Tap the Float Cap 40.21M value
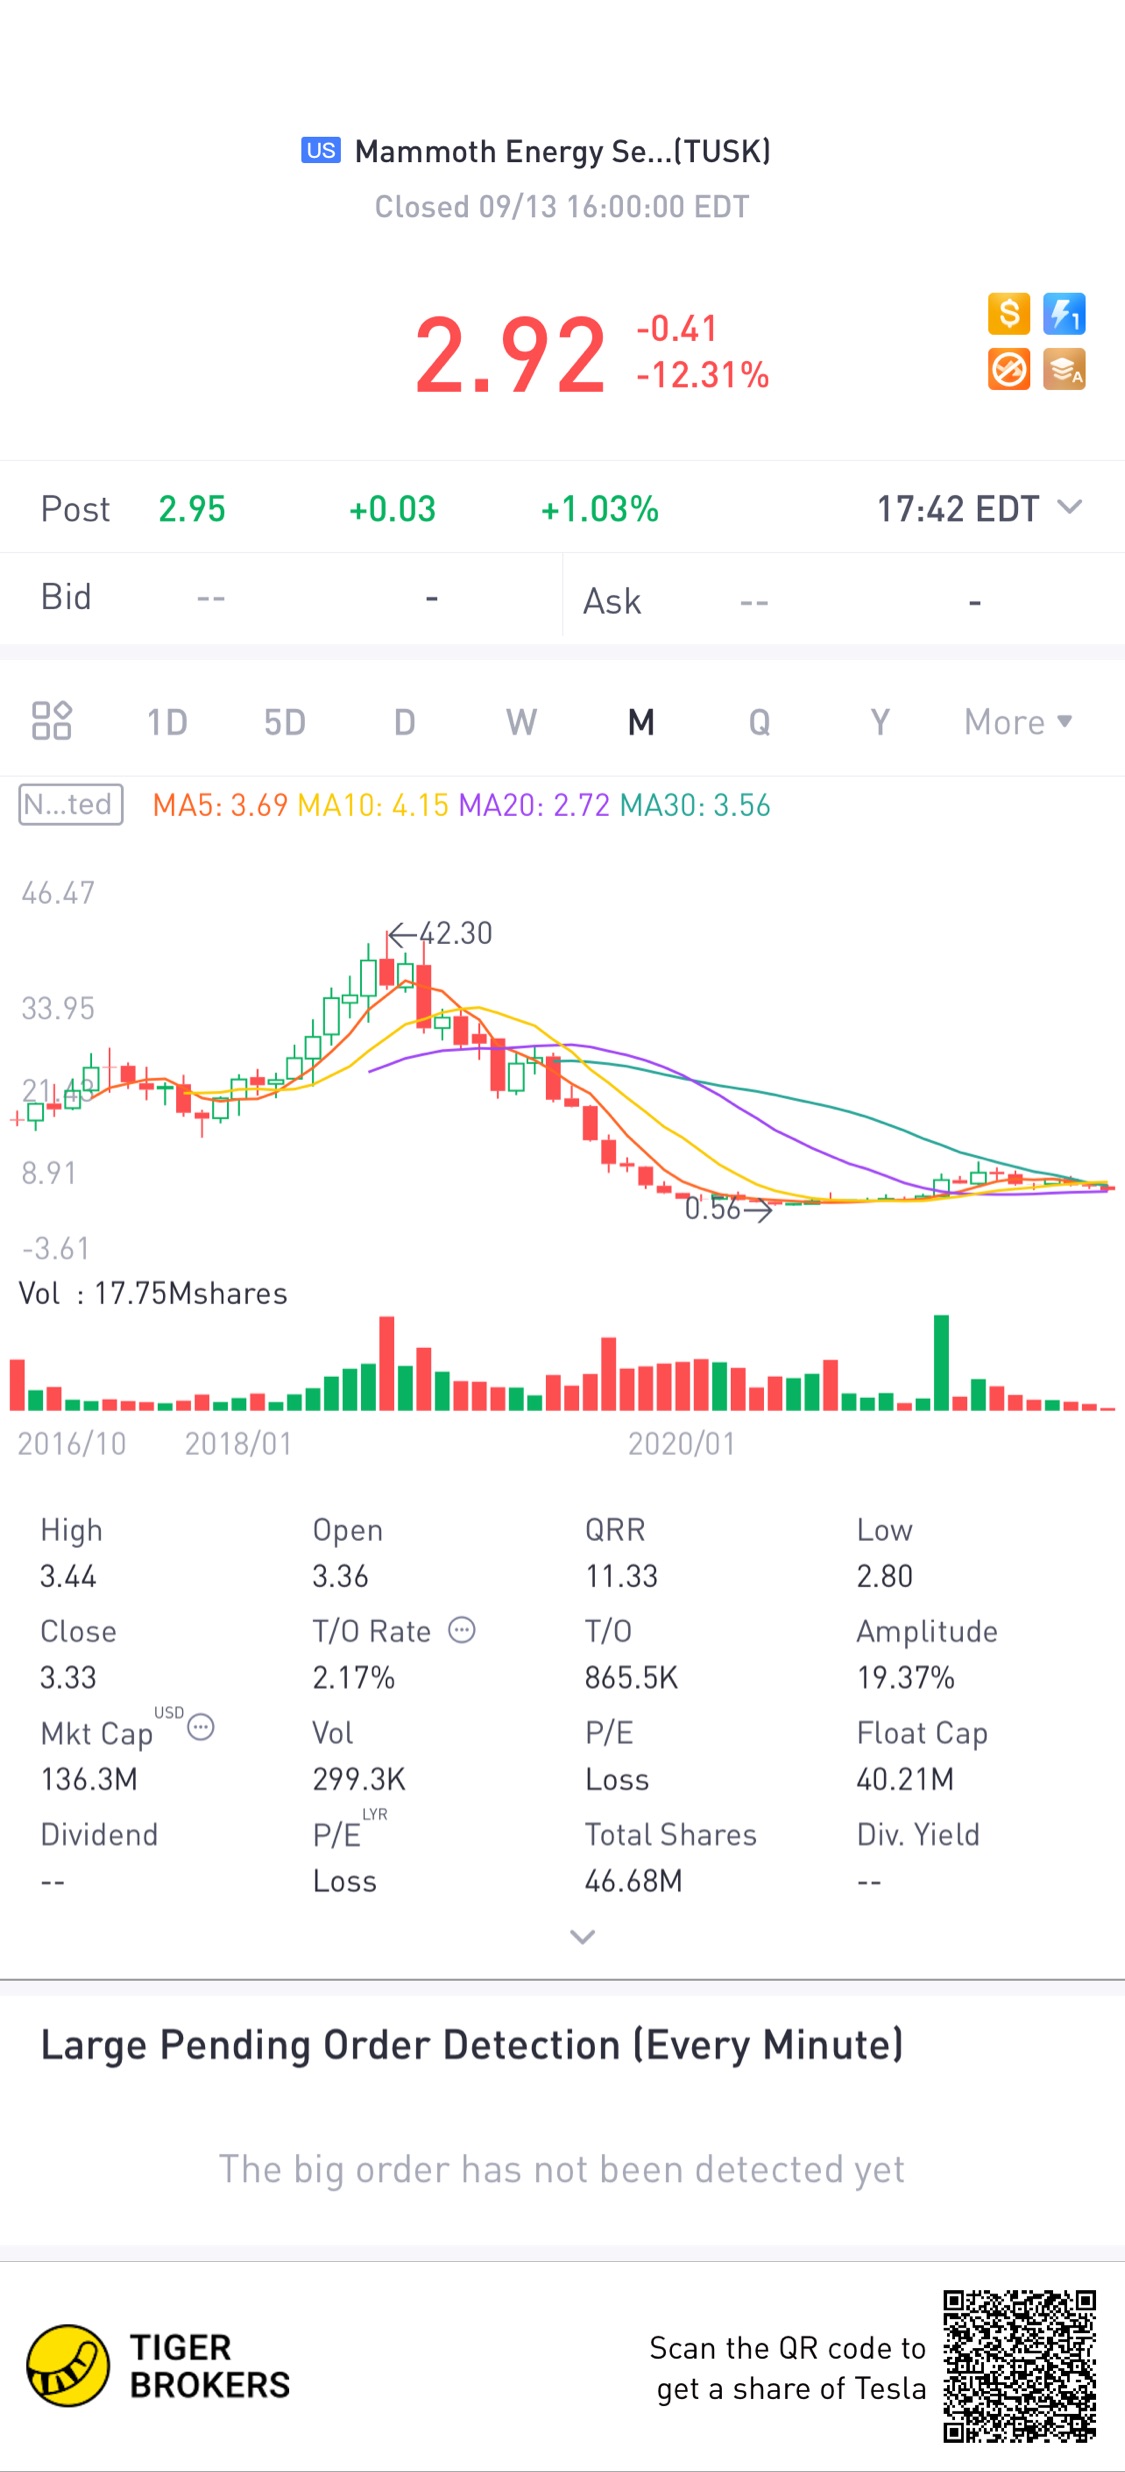 coord(905,1779)
